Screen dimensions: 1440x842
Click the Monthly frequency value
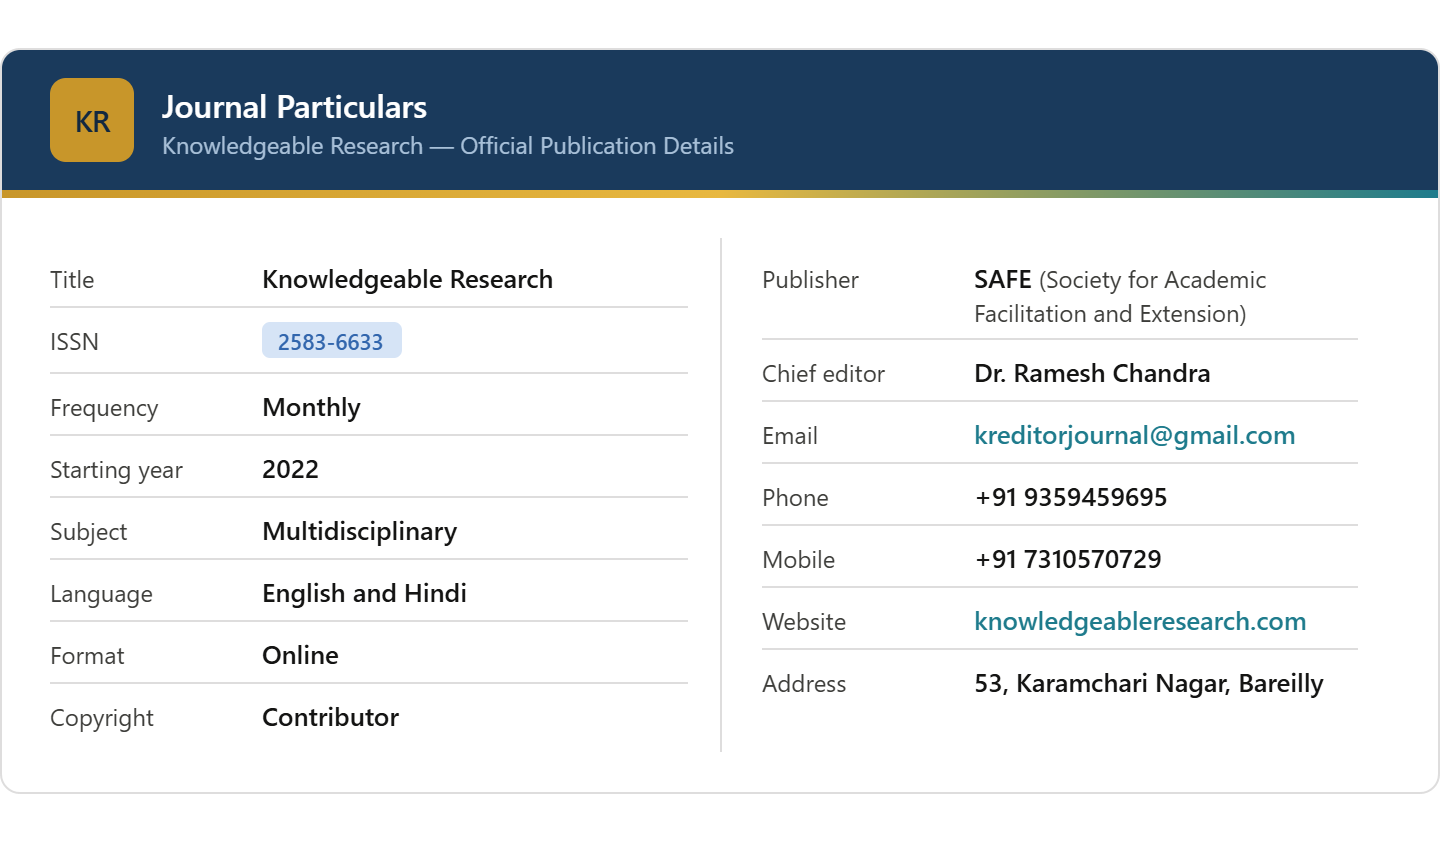(311, 407)
